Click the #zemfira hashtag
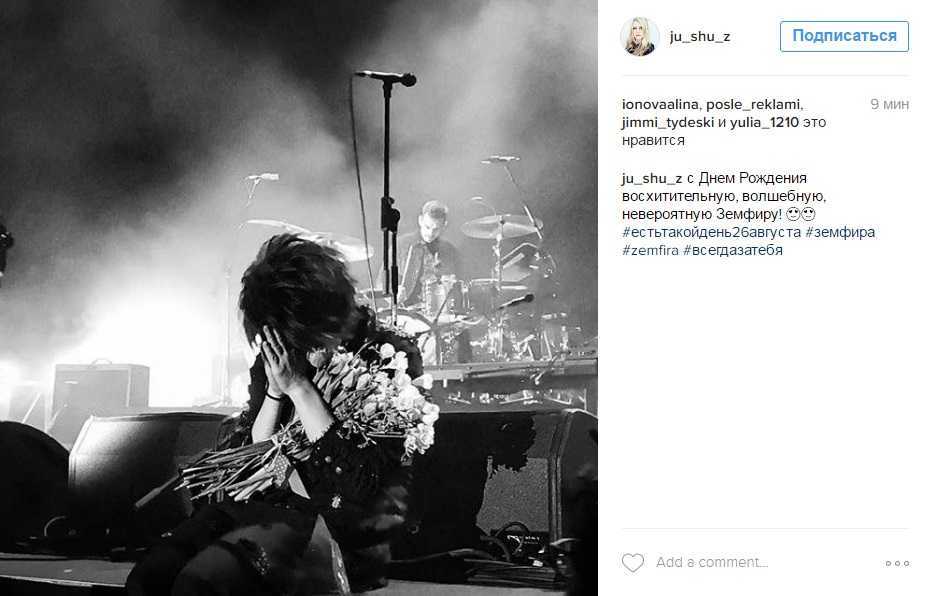 pos(650,250)
